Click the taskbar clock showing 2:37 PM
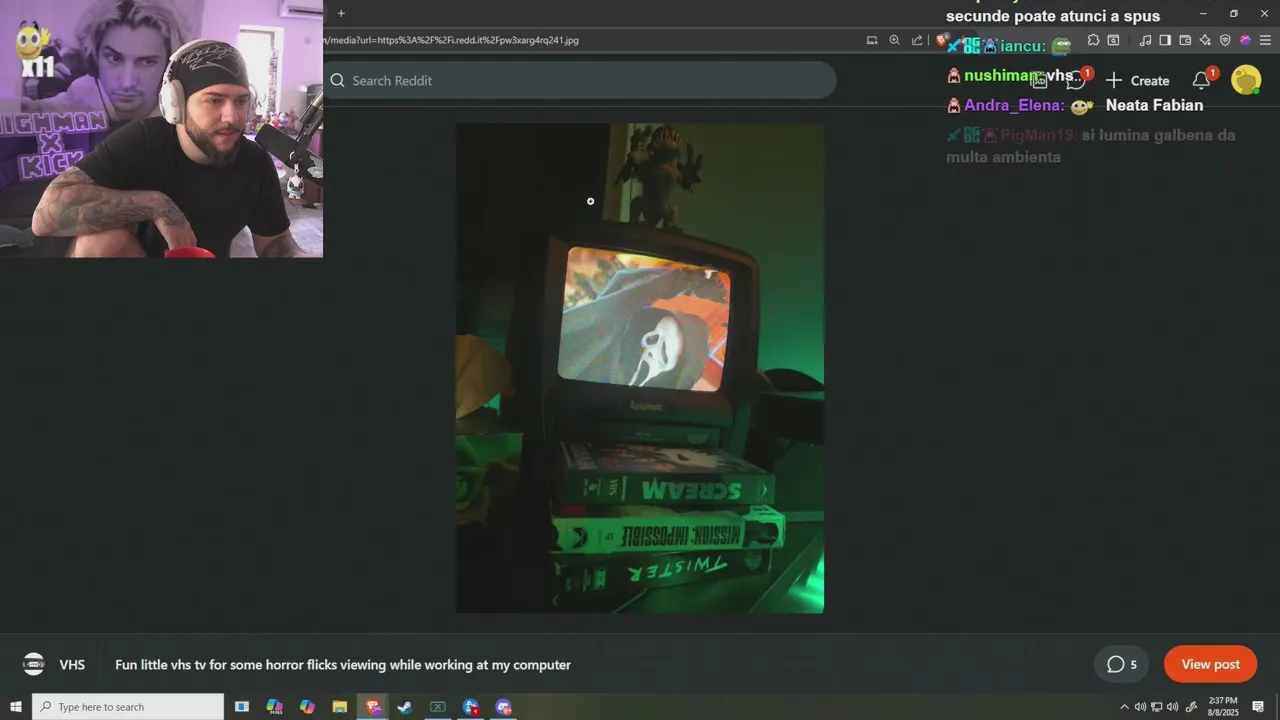This screenshot has width=1280, height=720. point(1223,707)
